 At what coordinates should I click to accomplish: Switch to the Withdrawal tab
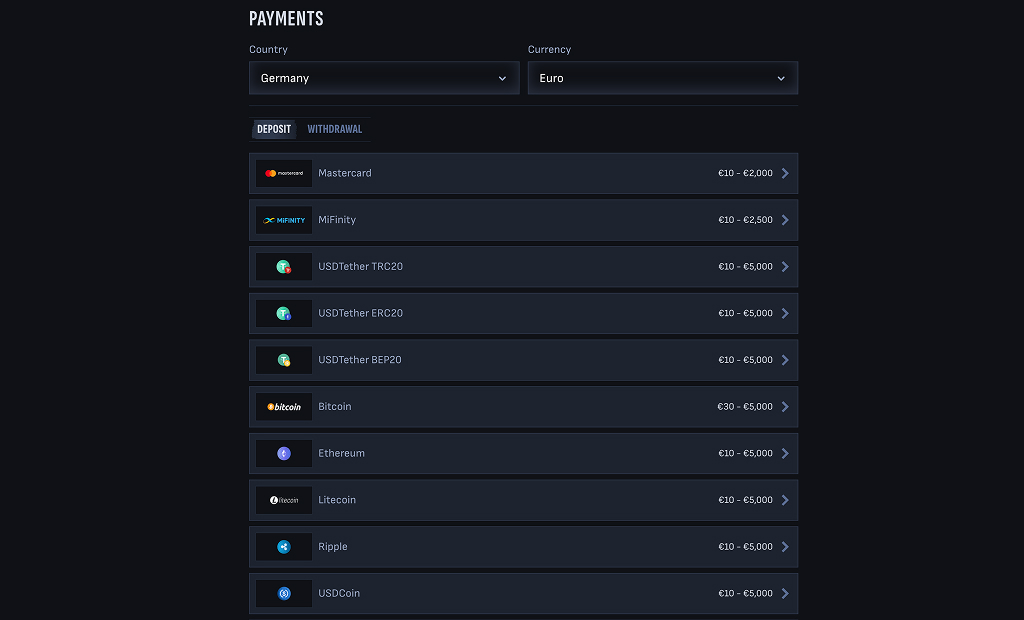(x=335, y=128)
